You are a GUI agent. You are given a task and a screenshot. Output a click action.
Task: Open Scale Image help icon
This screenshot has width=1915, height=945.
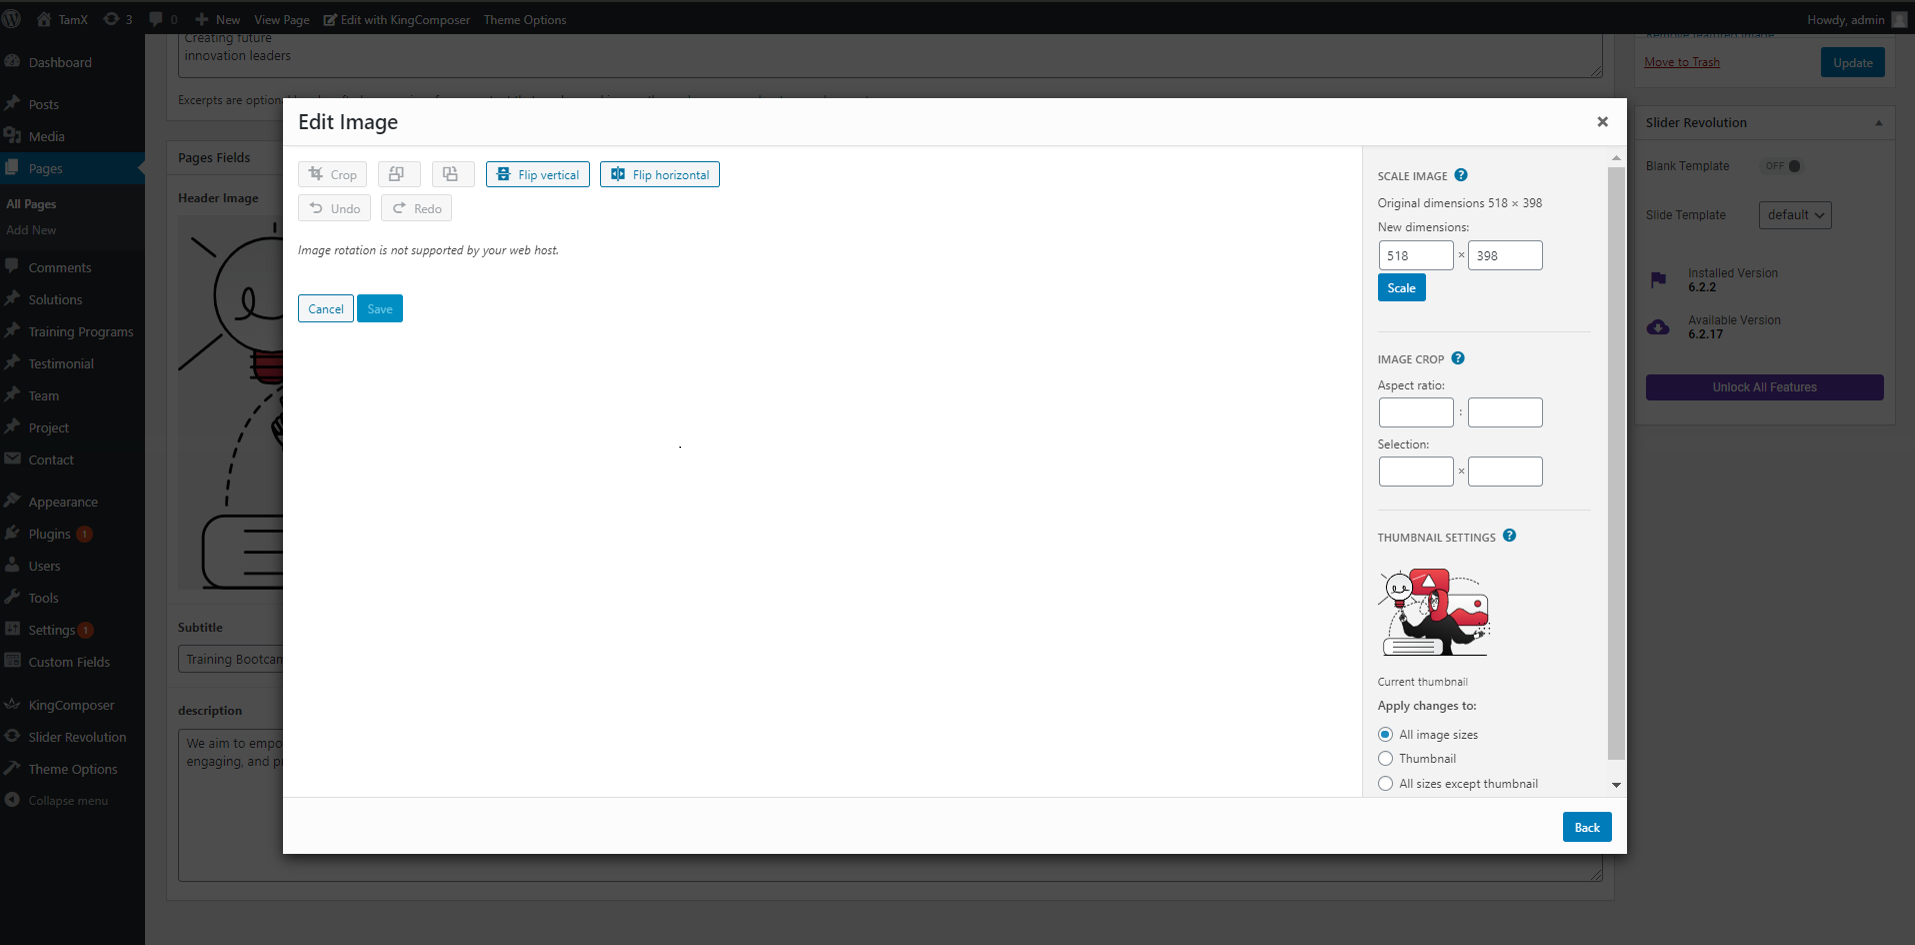click(1461, 175)
